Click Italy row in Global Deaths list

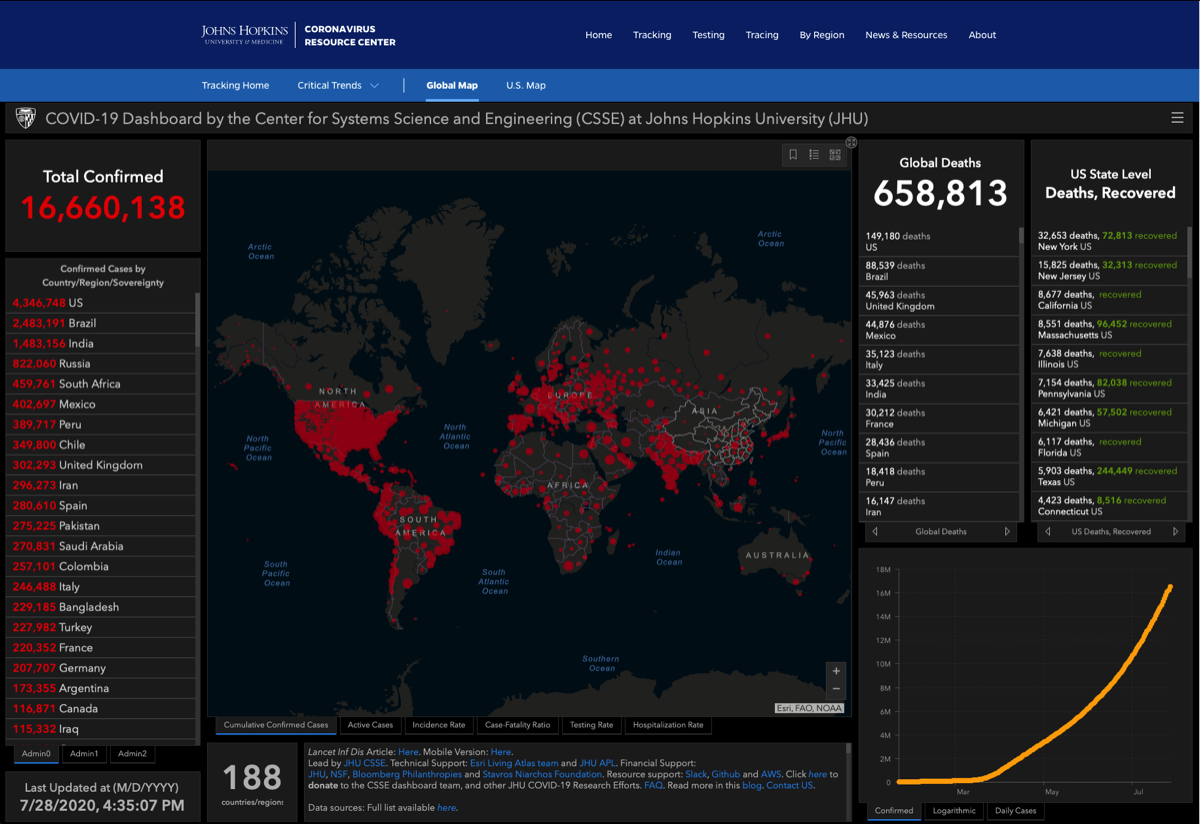pos(940,360)
